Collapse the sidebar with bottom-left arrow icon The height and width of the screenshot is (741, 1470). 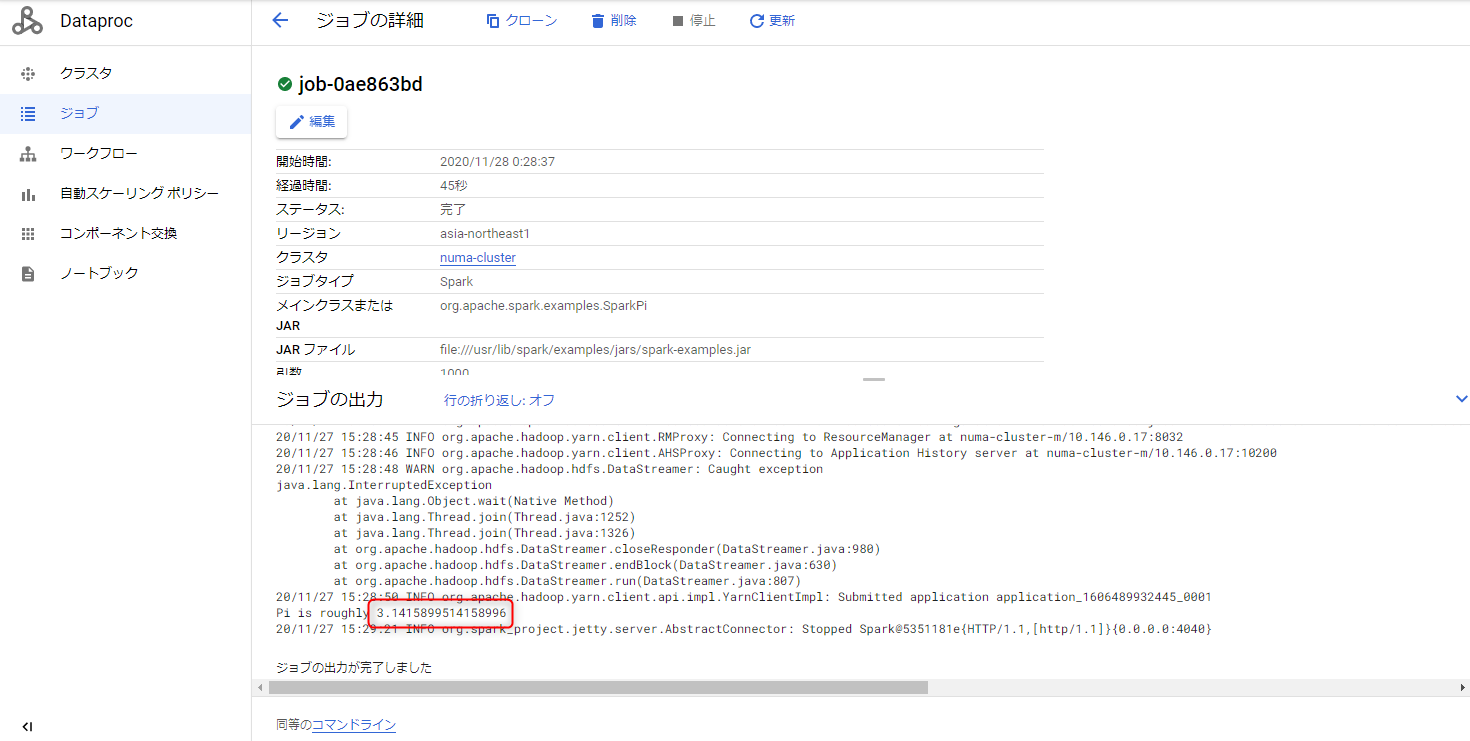(x=28, y=726)
